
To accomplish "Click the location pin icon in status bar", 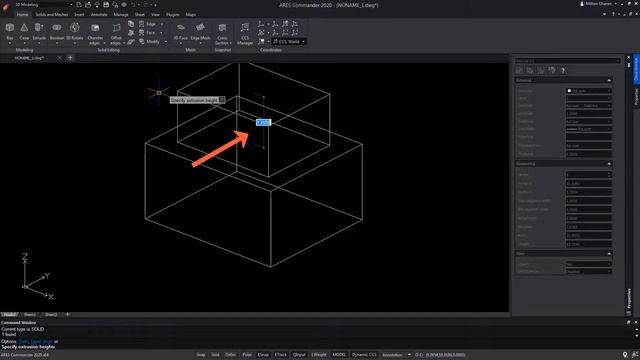I will 625,355.
